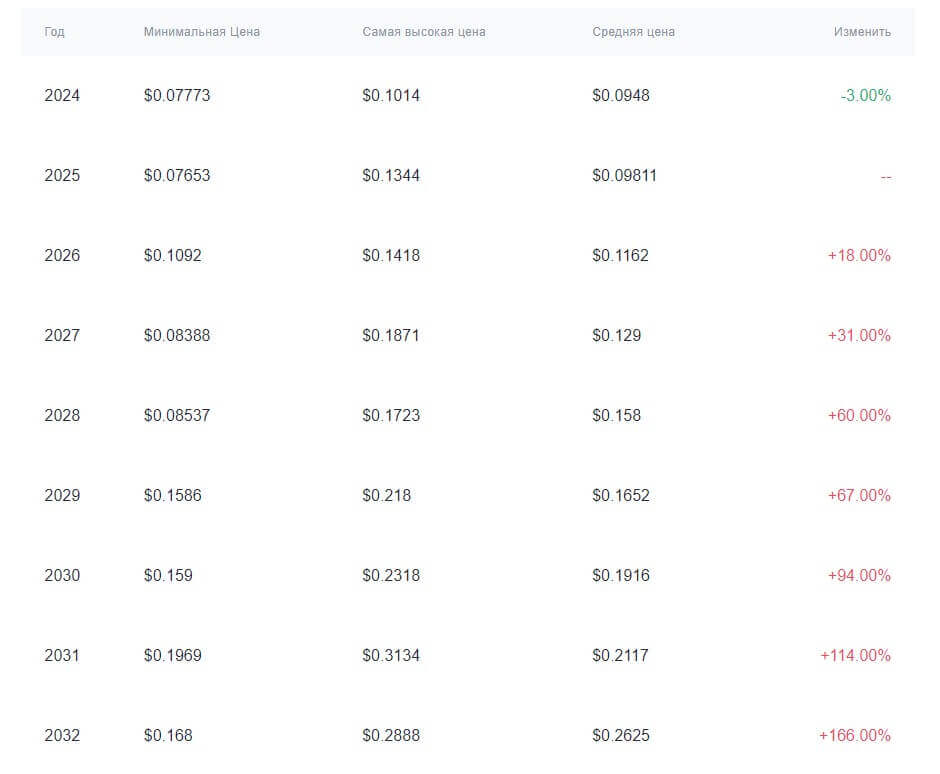Click the +166.00% change value

coord(855,736)
